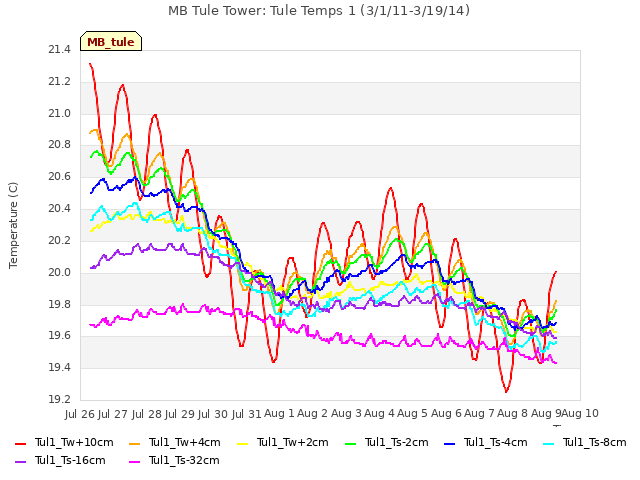Select the Tul1_Tw+4cm legend label
640x480 pixels.
tap(184, 442)
